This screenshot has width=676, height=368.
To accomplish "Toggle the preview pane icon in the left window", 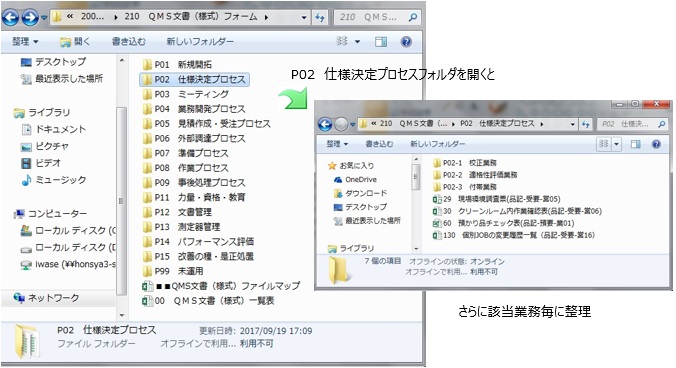I will tap(381, 41).
